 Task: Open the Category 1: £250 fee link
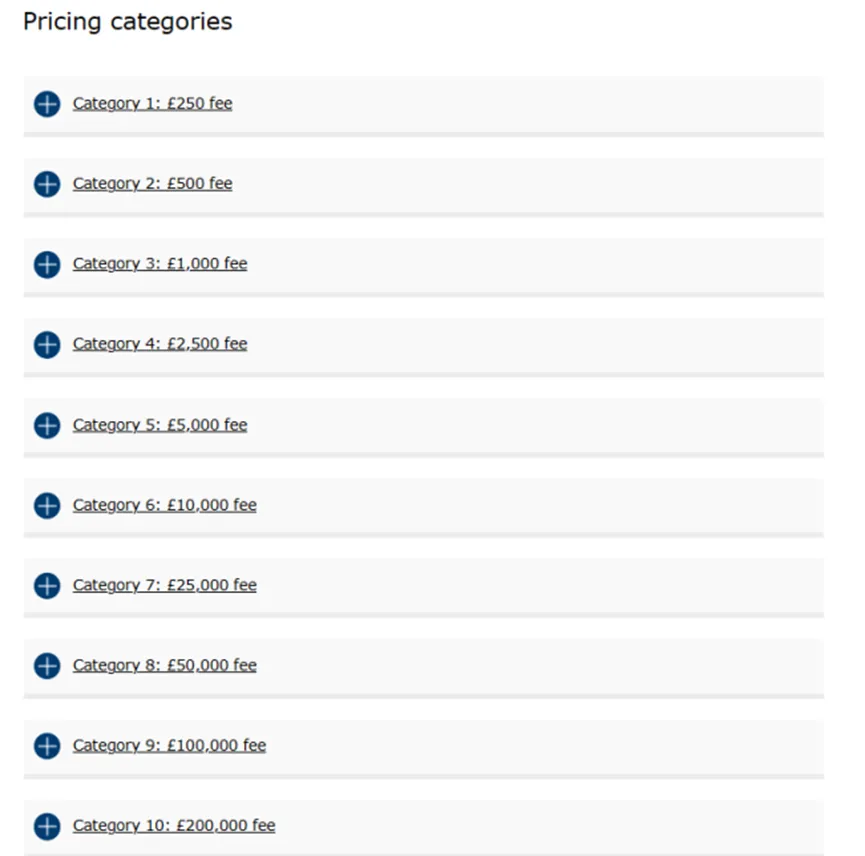tap(152, 104)
